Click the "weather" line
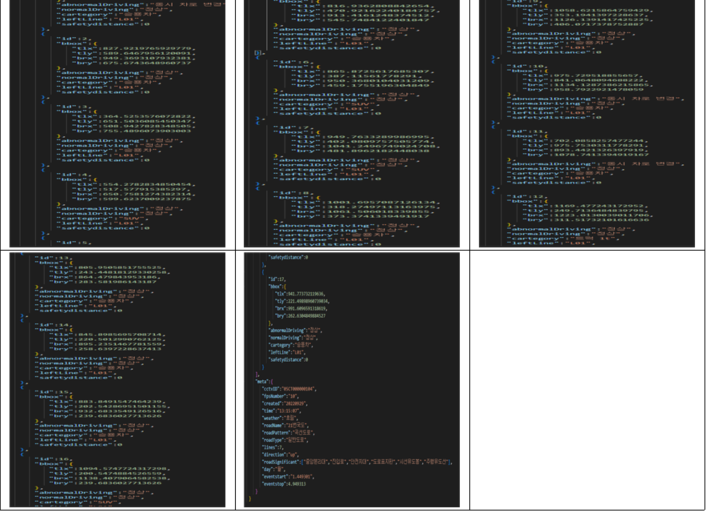Screen dimensions: 710x512 [x=280, y=418]
